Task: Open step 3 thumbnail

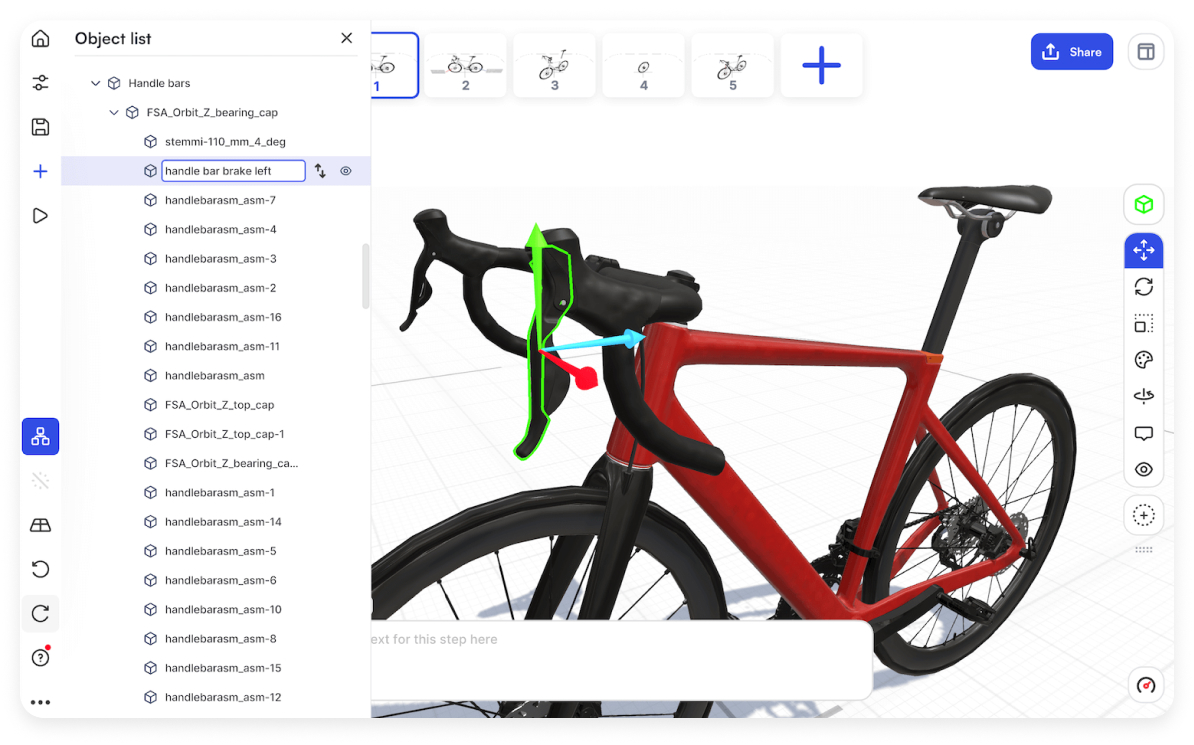Action: [x=554, y=66]
